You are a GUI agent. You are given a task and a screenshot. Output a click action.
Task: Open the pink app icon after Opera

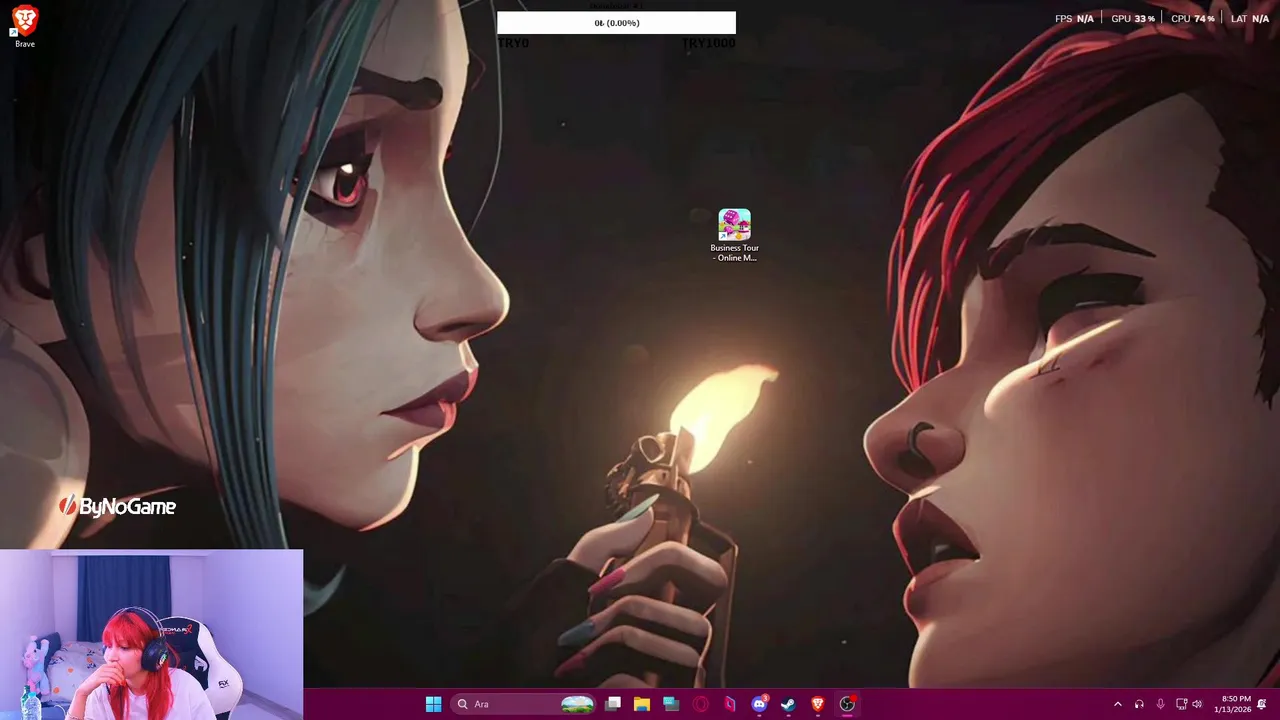point(730,704)
